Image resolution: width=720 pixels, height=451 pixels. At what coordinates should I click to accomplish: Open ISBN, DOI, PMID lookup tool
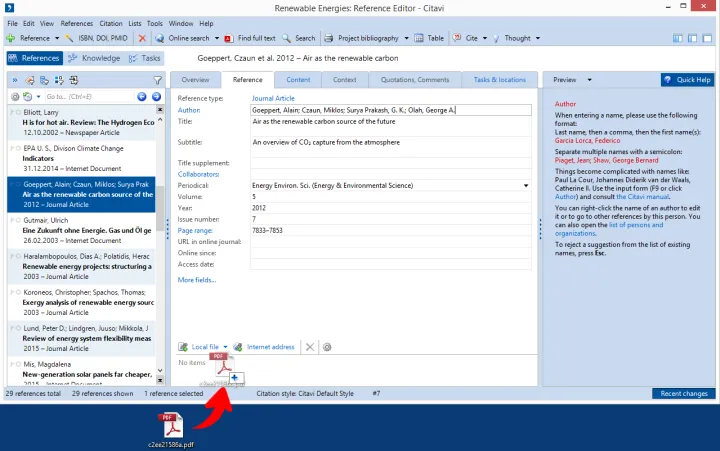point(97,38)
